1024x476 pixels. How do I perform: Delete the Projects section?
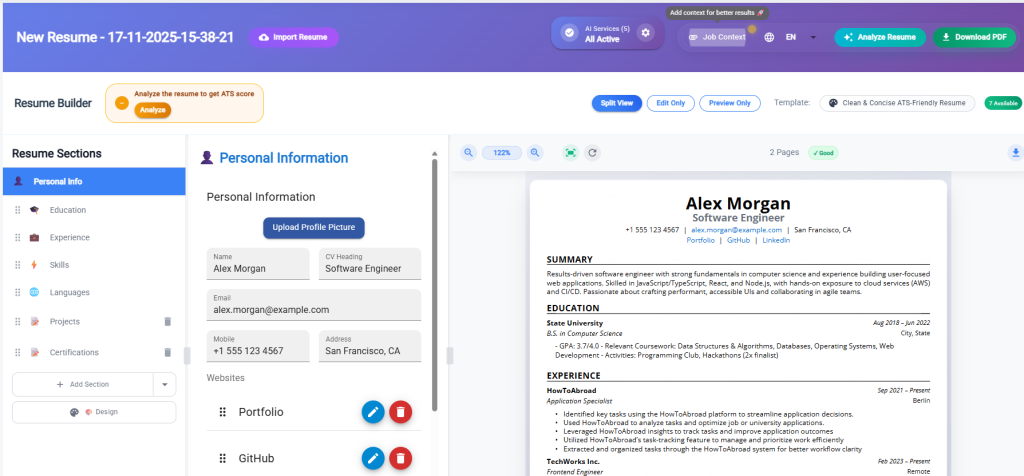coord(167,321)
